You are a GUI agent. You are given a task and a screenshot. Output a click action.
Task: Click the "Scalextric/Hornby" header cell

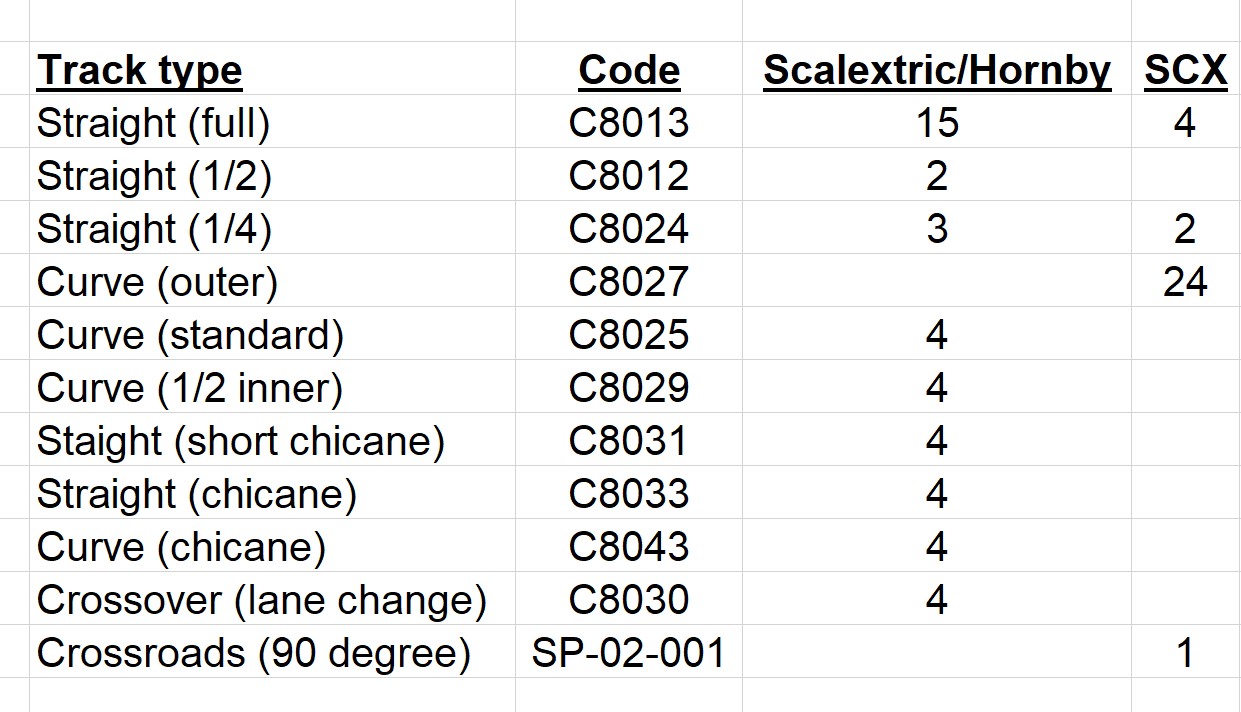pyautogui.click(x=936, y=70)
